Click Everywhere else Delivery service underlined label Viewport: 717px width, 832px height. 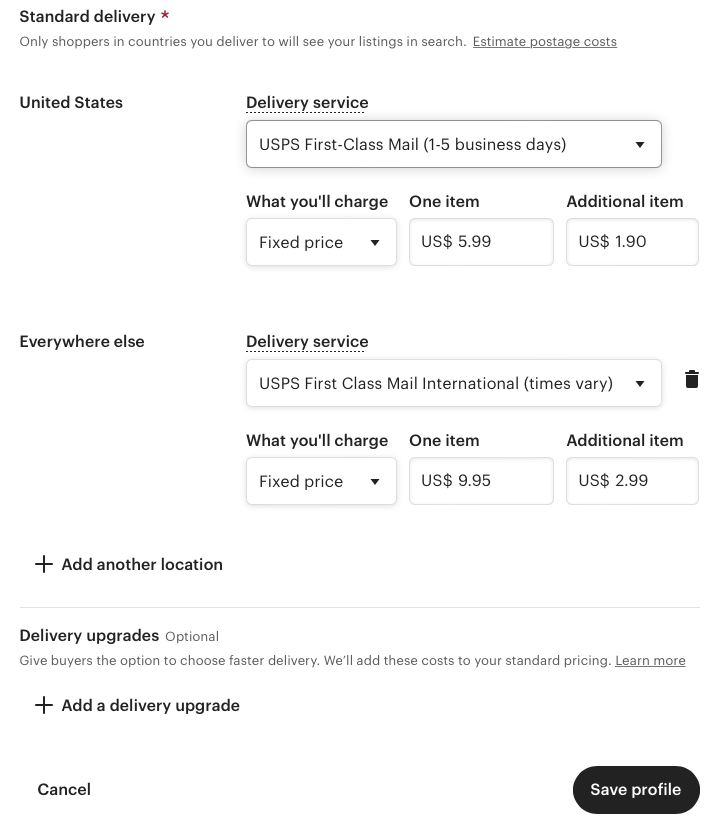pos(307,341)
